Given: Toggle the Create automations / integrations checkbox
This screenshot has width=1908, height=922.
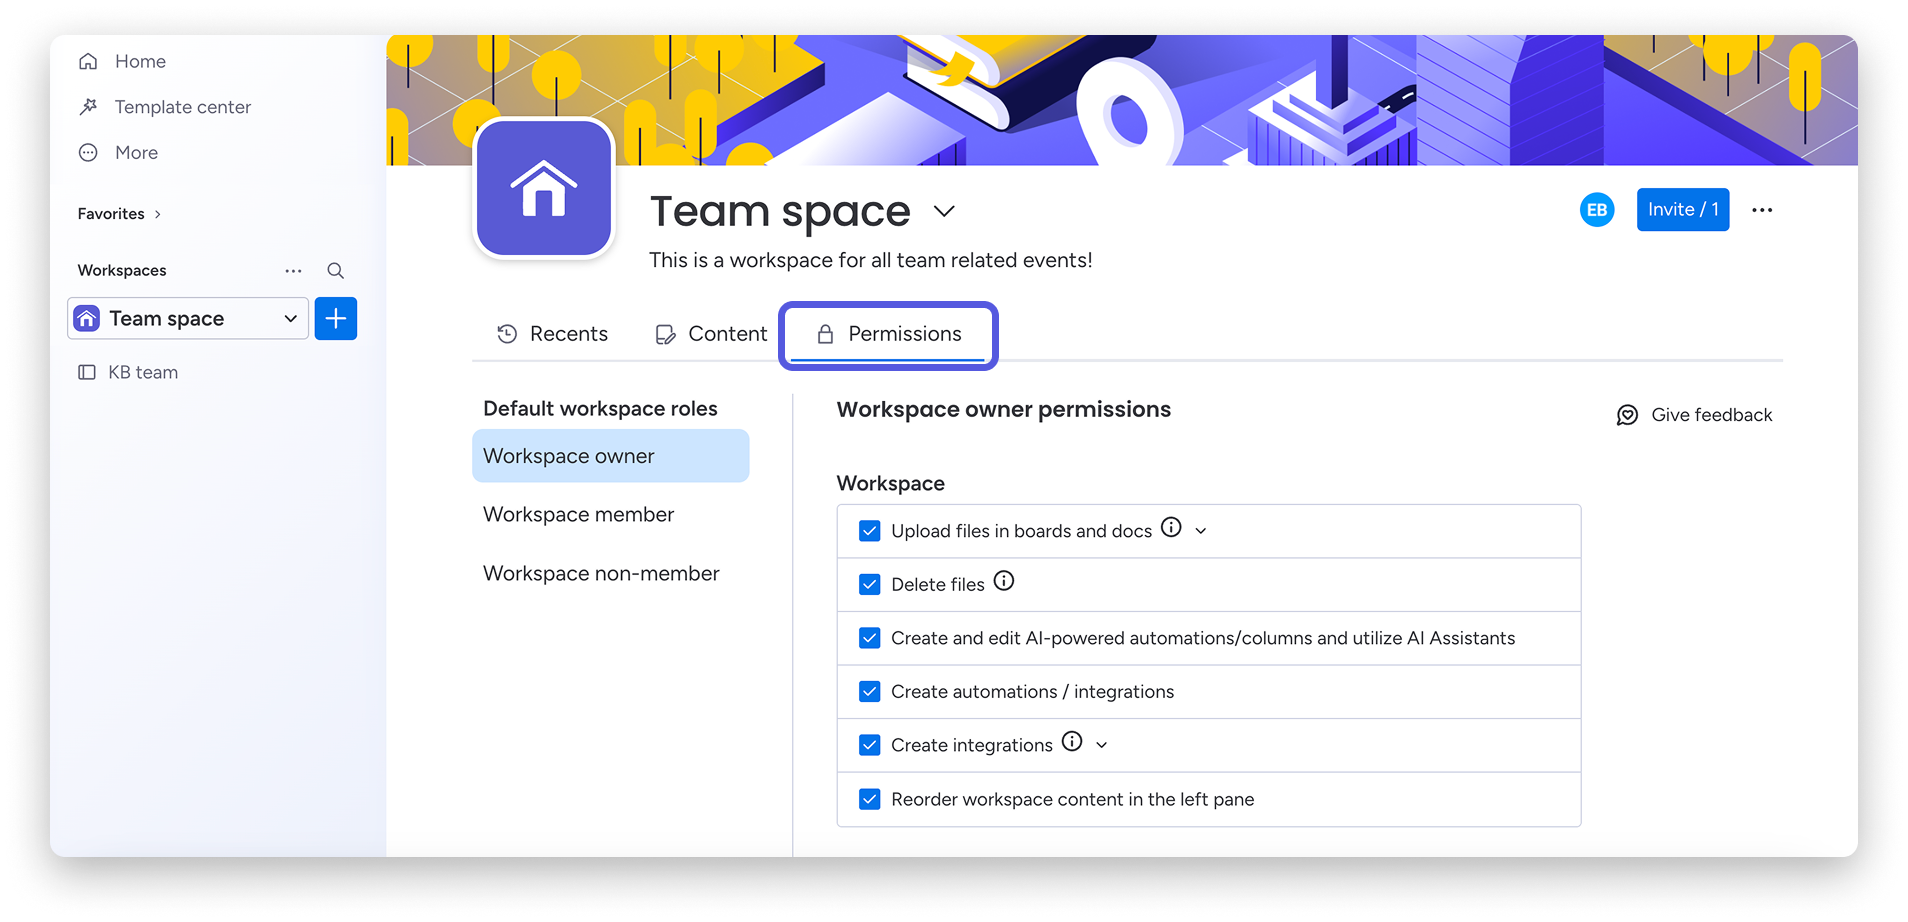Looking at the screenshot, I should tap(870, 692).
